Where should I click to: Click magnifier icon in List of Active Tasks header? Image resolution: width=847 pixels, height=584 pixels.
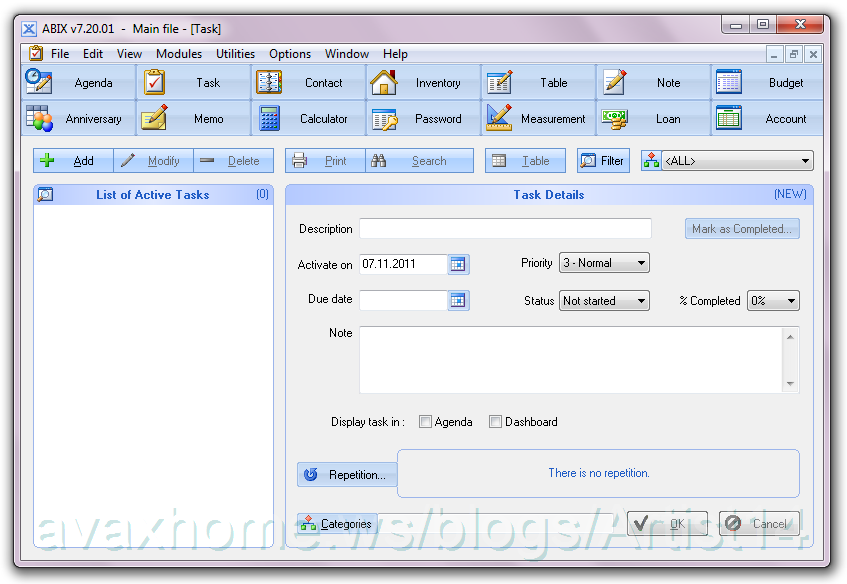(45, 194)
